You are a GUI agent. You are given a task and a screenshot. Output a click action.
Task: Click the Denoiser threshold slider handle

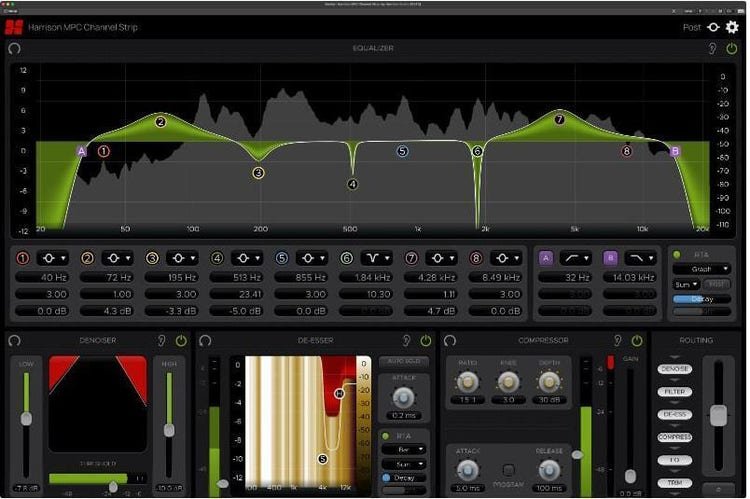113,487
